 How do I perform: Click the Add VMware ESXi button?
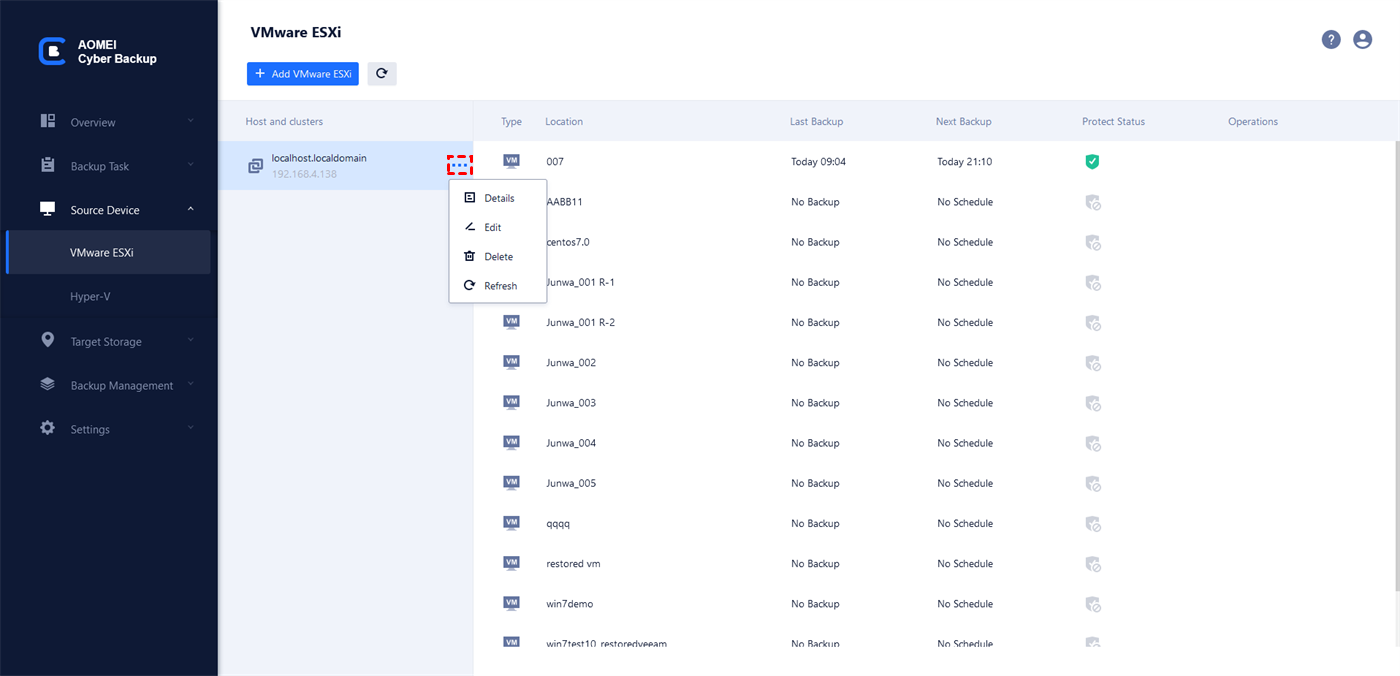click(x=303, y=74)
